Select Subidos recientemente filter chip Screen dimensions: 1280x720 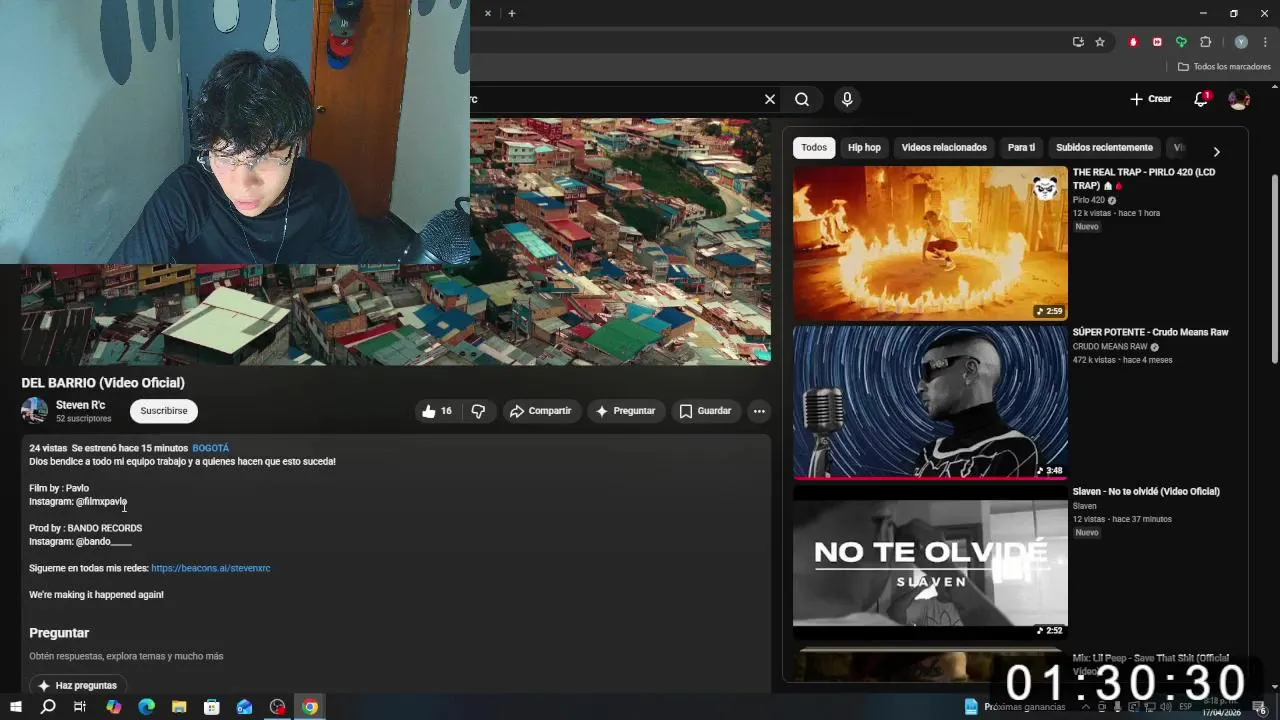pos(1104,147)
